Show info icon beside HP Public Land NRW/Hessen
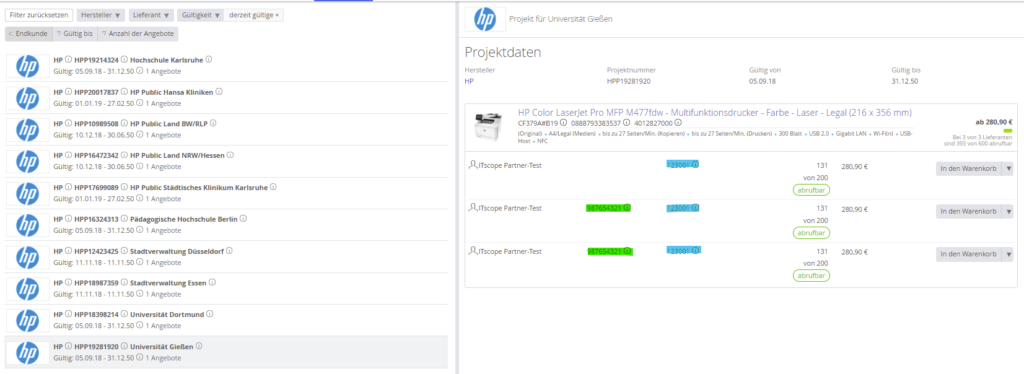Screen dimensions: 1024x374 231,155
